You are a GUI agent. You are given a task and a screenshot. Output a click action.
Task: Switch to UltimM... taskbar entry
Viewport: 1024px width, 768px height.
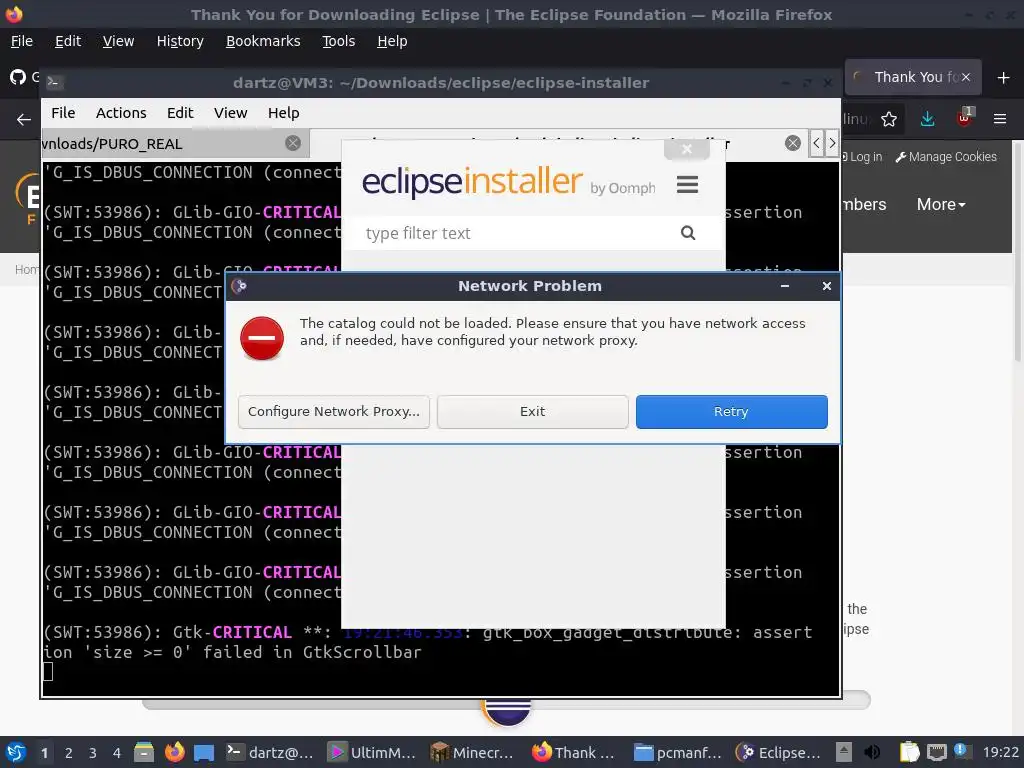372,752
